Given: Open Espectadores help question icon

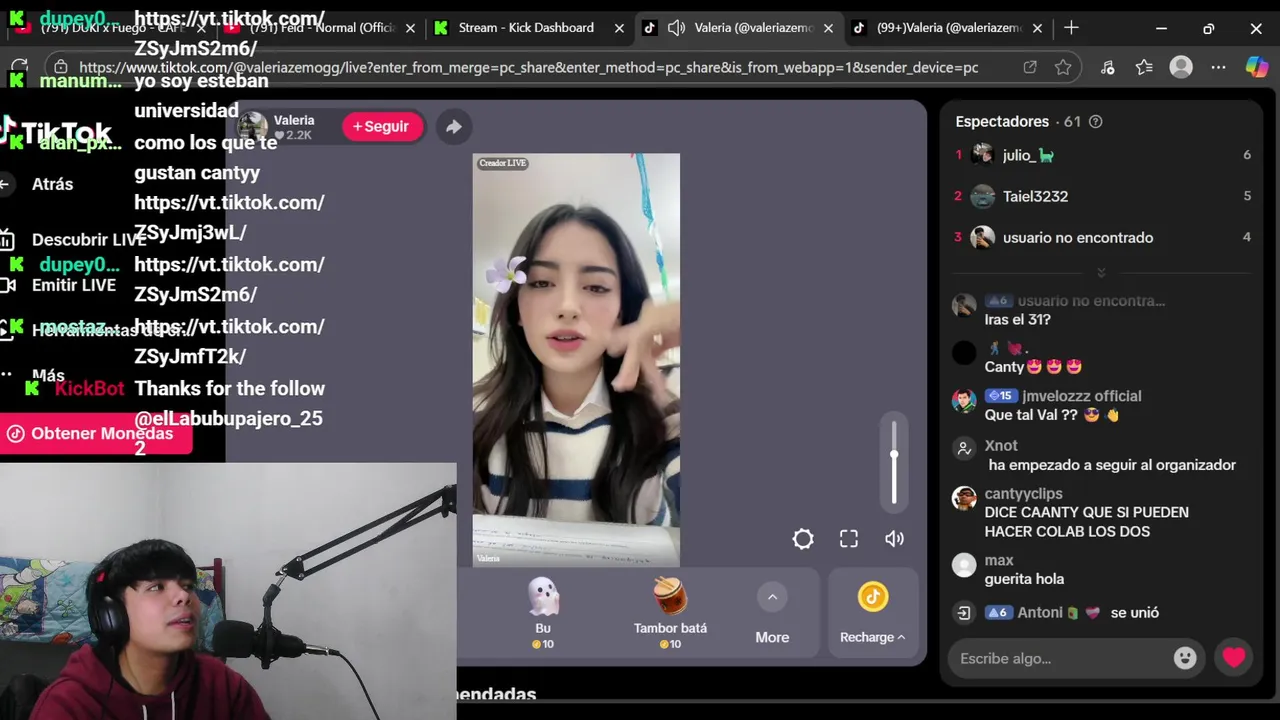Looking at the screenshot, I should click(1095, 122).
